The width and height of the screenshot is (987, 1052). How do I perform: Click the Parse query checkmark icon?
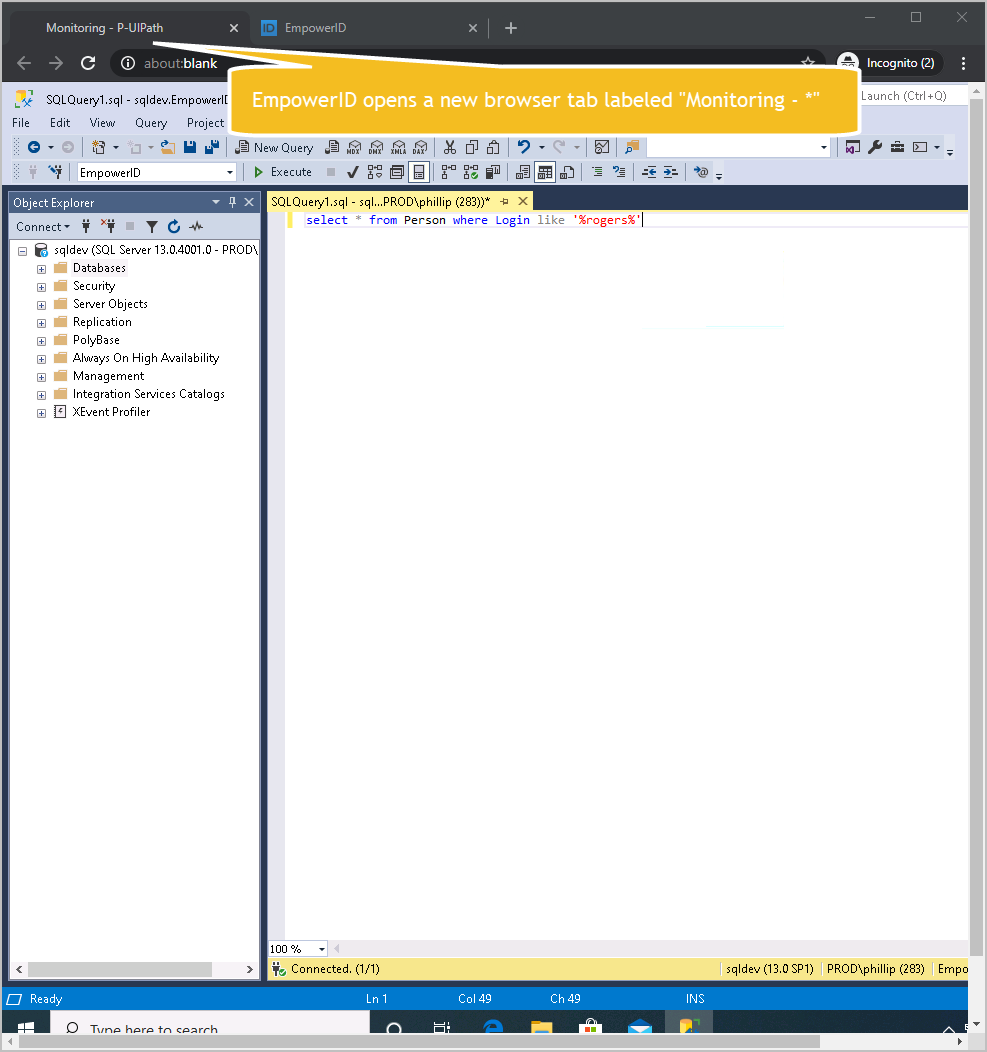[352, 171]
